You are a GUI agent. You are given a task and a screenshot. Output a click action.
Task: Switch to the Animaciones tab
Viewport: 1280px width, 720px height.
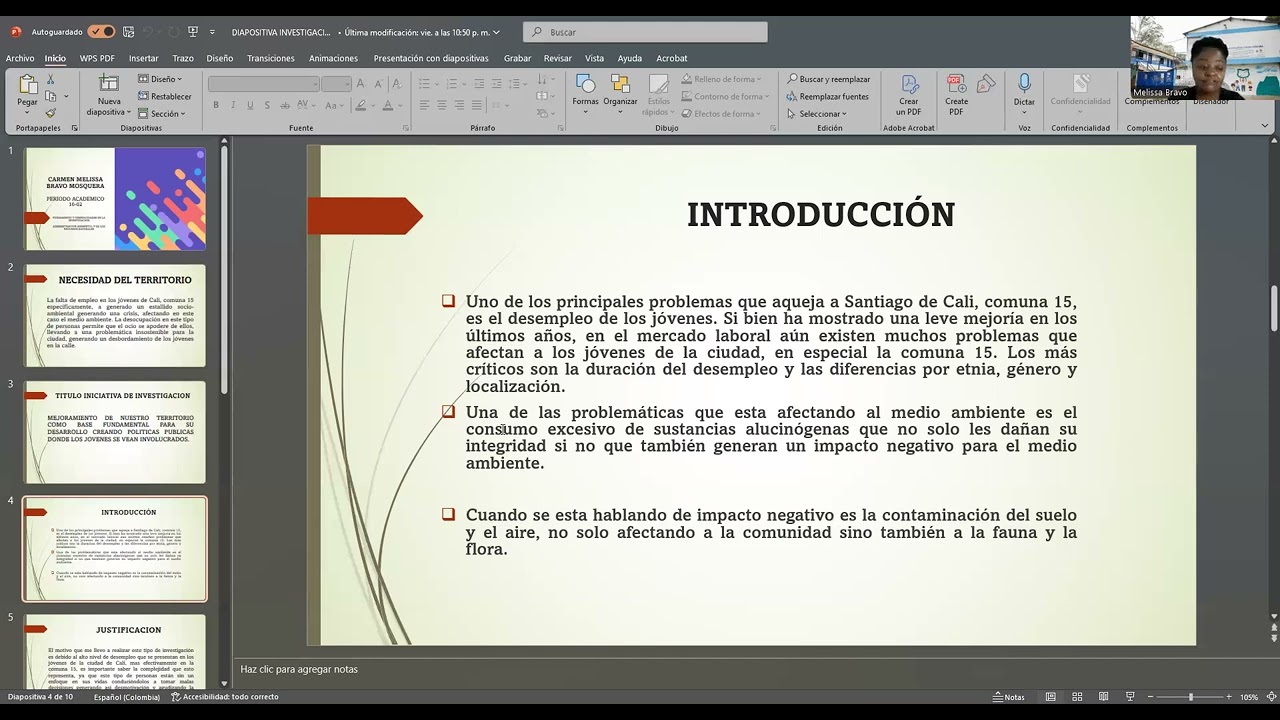click(333, 58)
